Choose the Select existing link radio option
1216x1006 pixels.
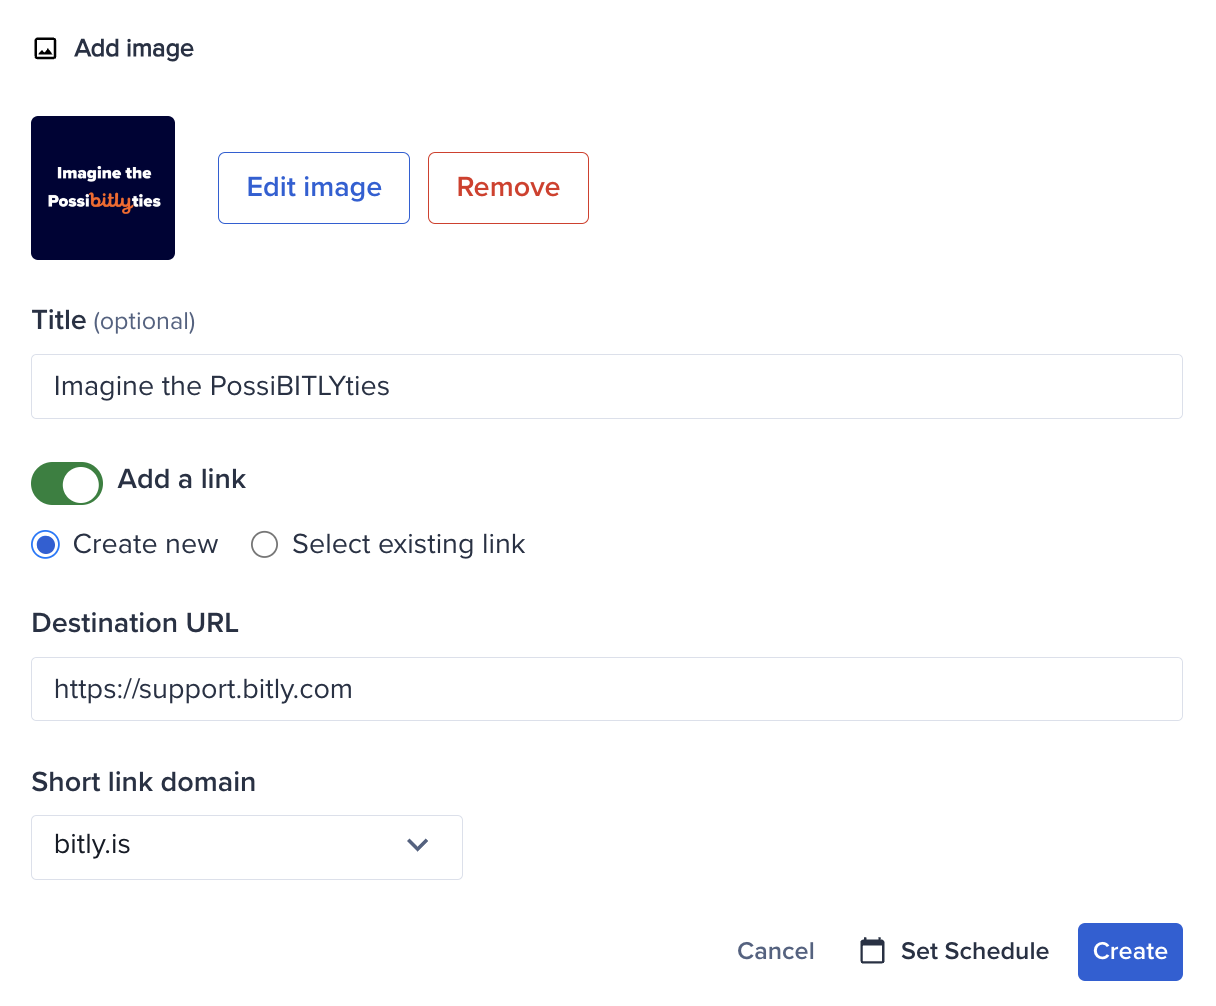(264, 544)
